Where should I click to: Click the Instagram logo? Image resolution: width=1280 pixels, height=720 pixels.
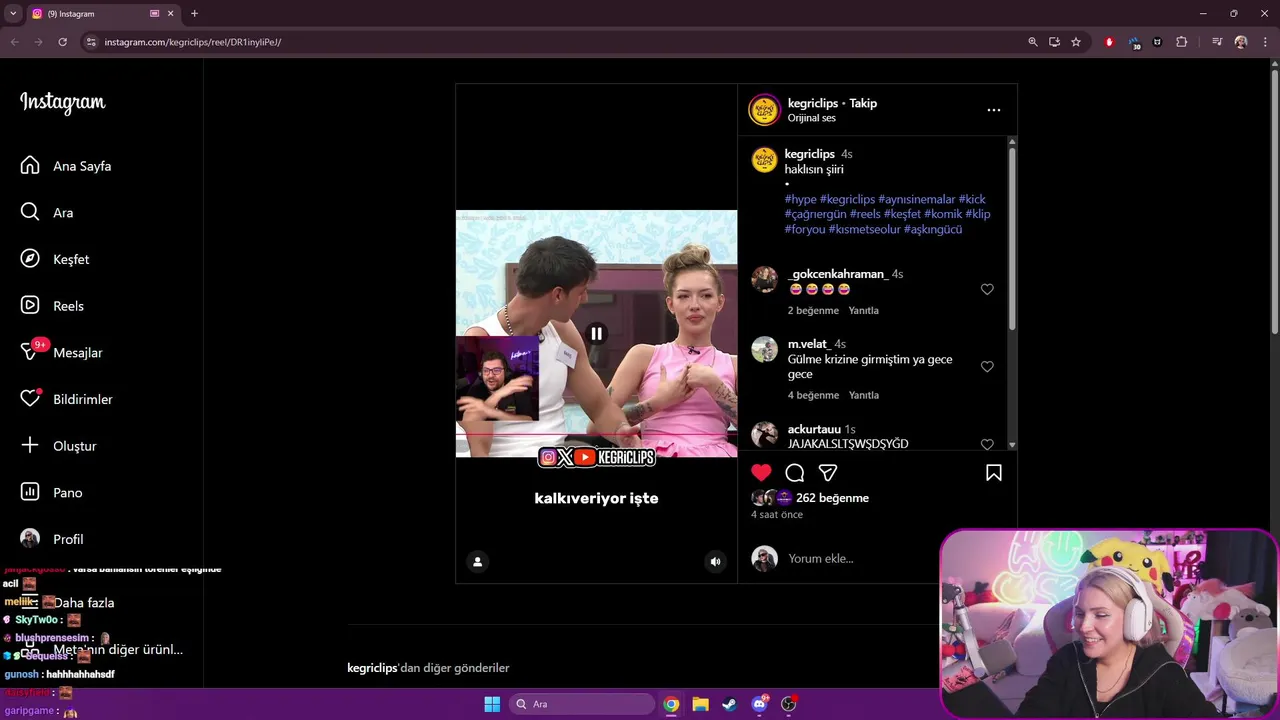62,103
